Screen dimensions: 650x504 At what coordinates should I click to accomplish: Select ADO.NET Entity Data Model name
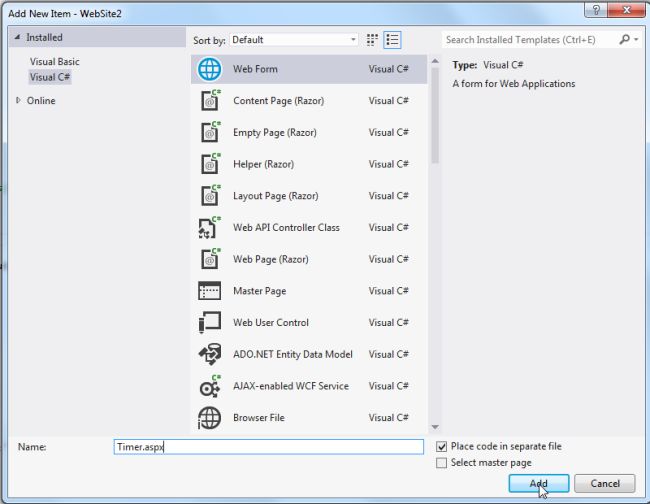point(293,354)
